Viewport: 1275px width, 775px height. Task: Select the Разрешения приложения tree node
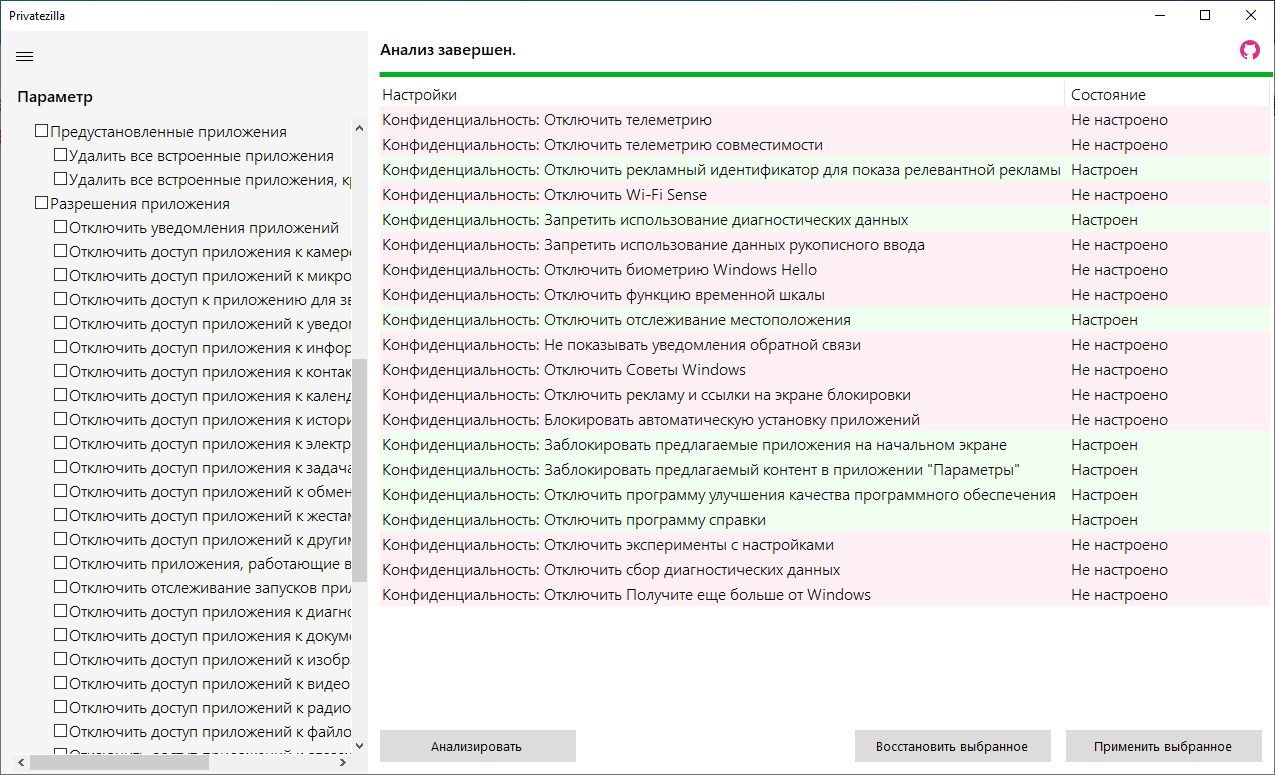tap(140, 203)
